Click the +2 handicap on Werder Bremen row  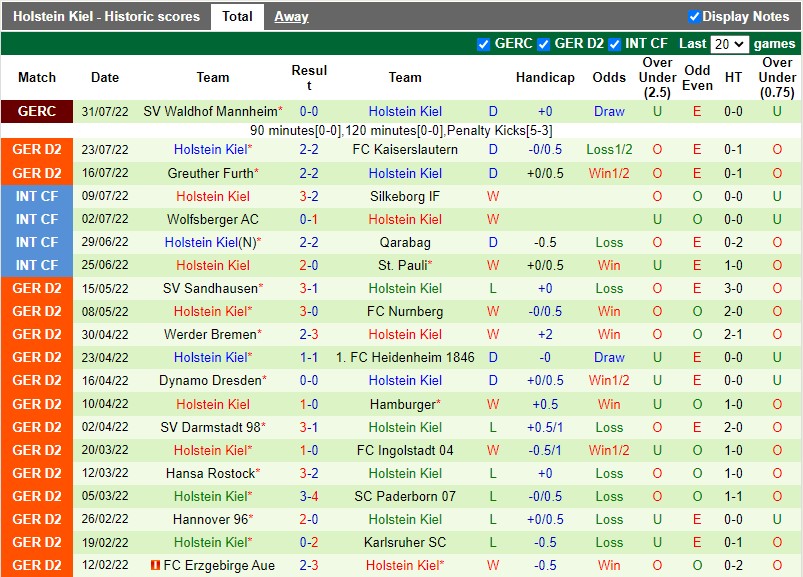(545, 334)
